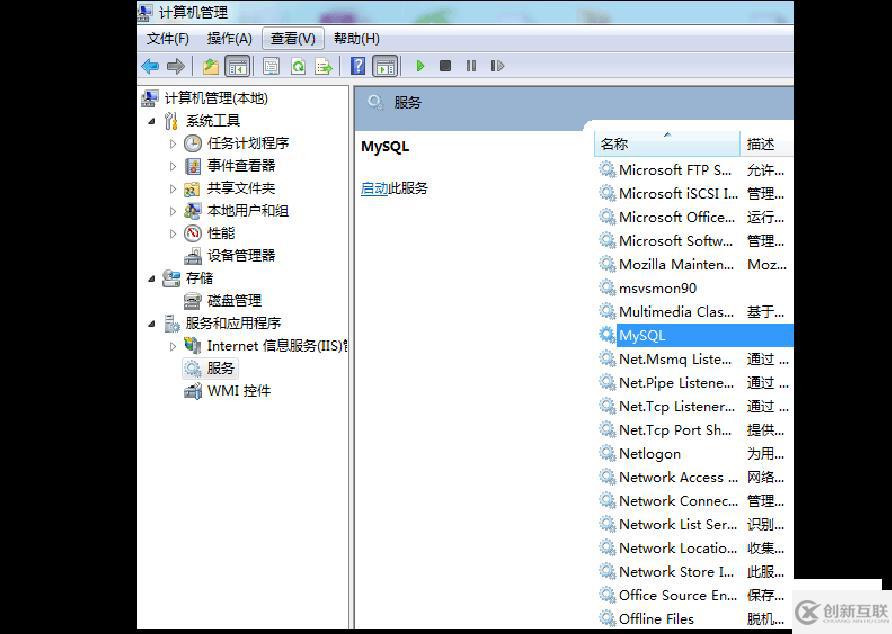
Task: Click the Show/Hide Console Tree toolbar icon
Action: click(x=236, y=65)
